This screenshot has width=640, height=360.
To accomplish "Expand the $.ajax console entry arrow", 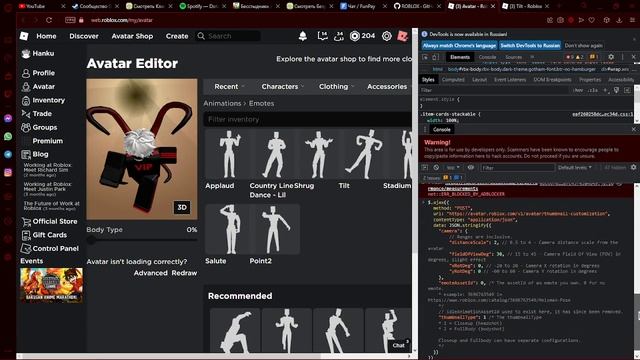I will coord(424,202).
